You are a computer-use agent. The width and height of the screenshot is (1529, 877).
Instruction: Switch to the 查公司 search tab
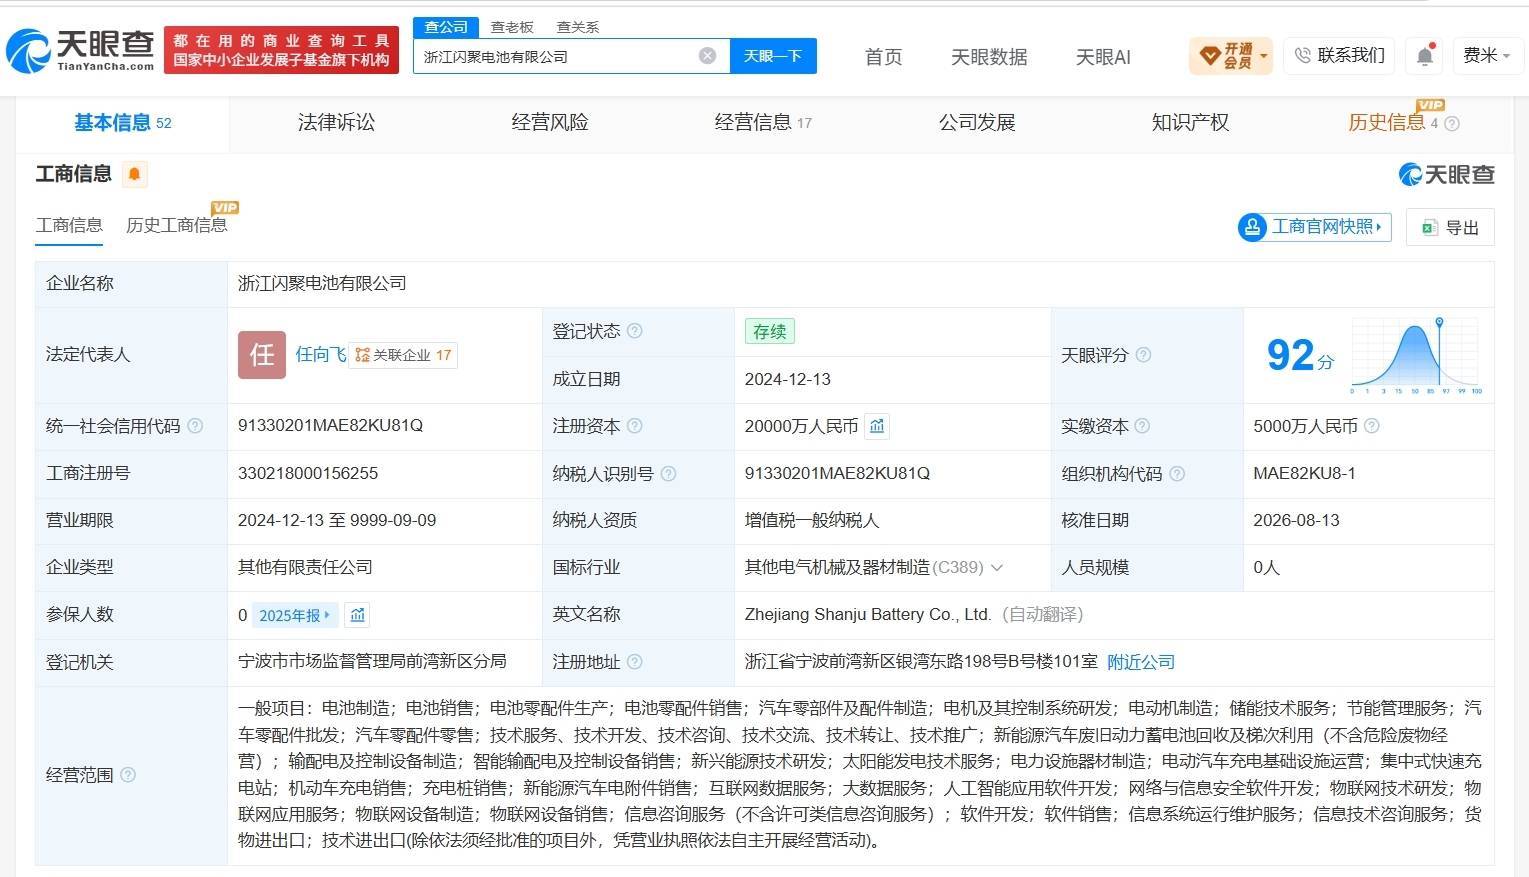click(x=446, y=27)
